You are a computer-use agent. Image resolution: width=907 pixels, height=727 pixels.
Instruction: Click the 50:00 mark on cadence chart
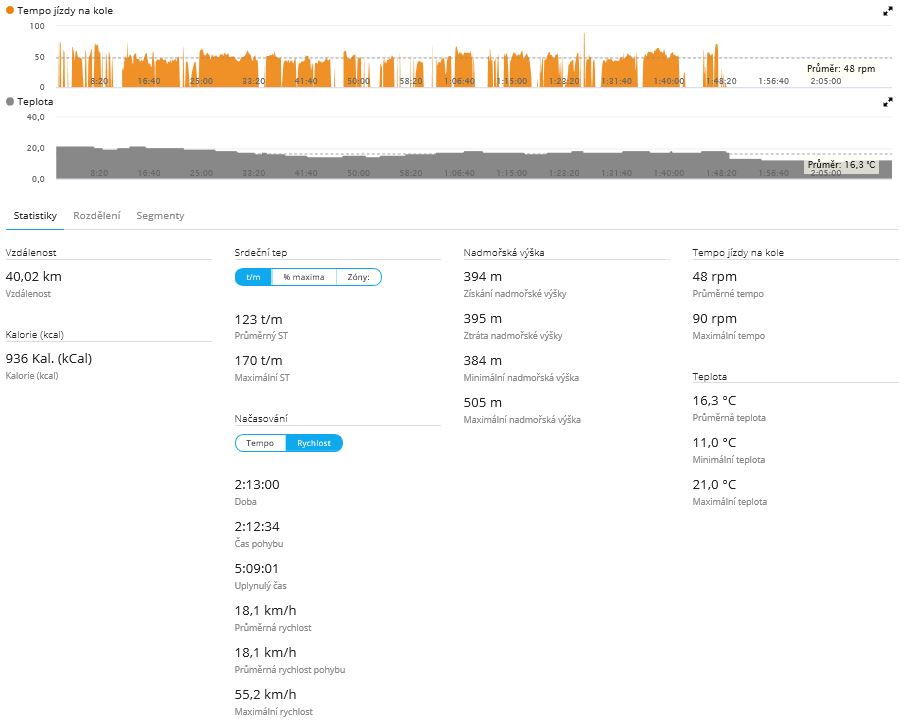coord(358,80)
